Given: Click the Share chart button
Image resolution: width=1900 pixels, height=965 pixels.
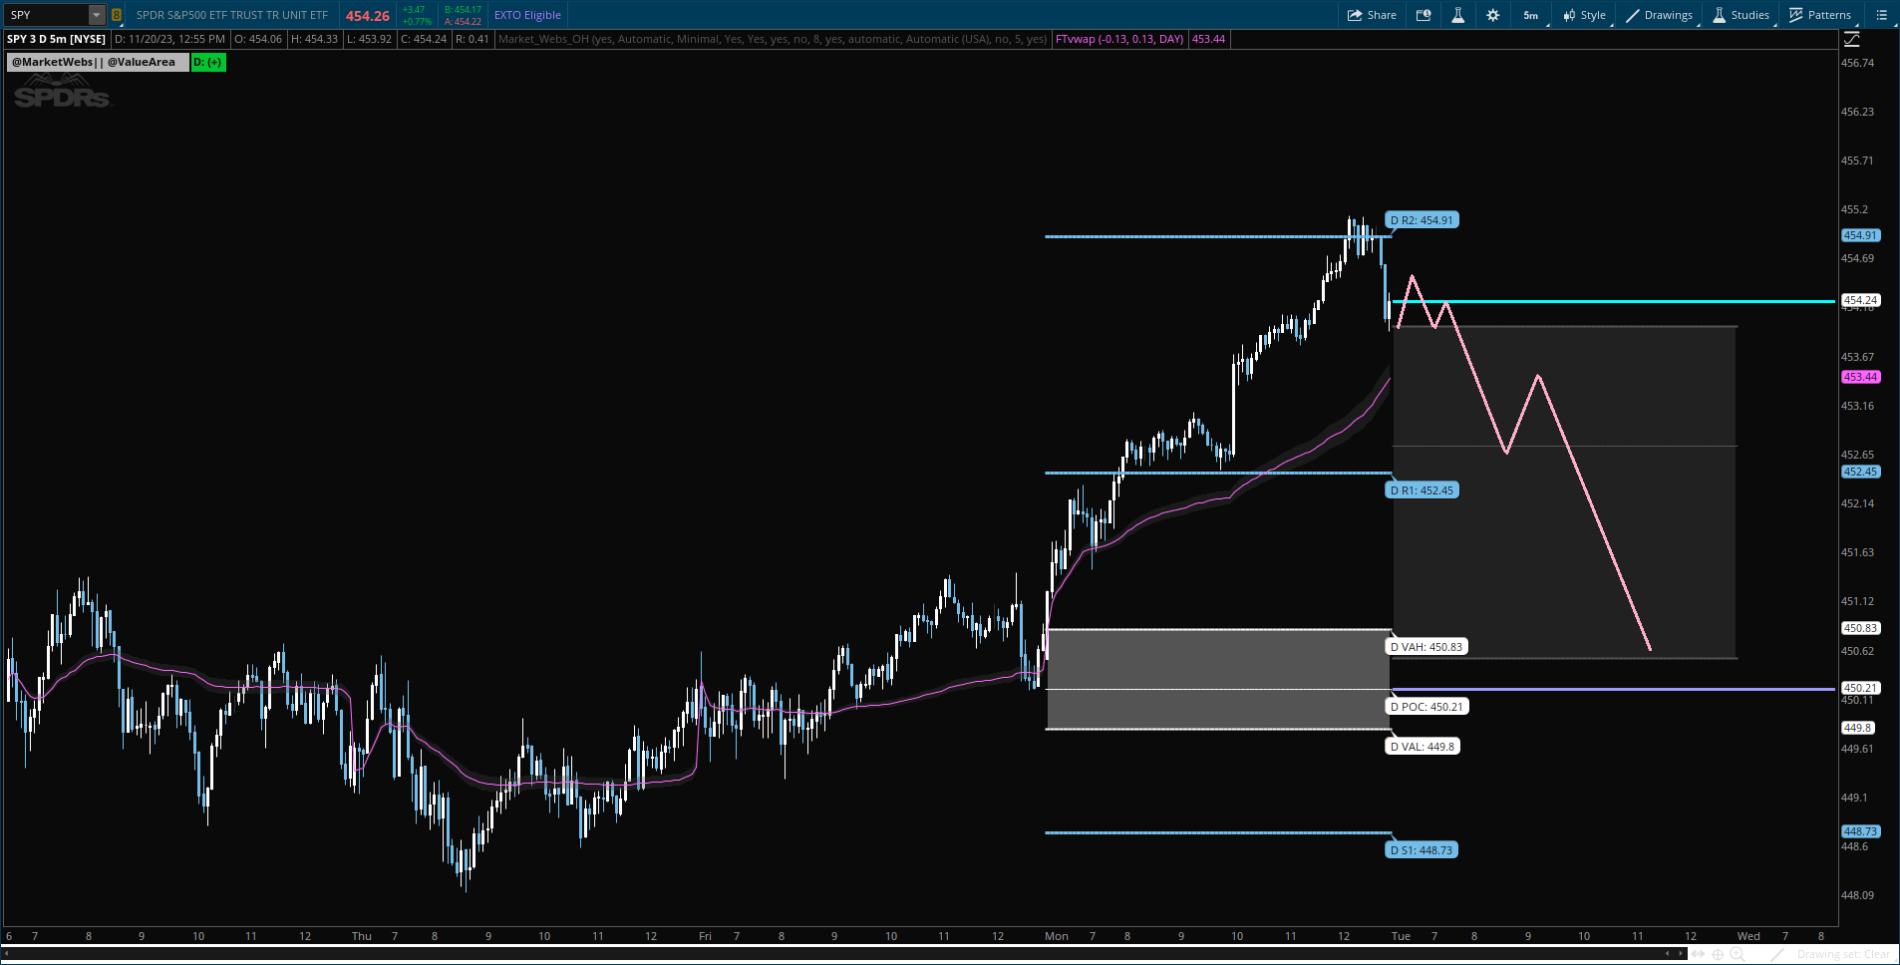Looking at the screenshot, I should point(1371,15).
